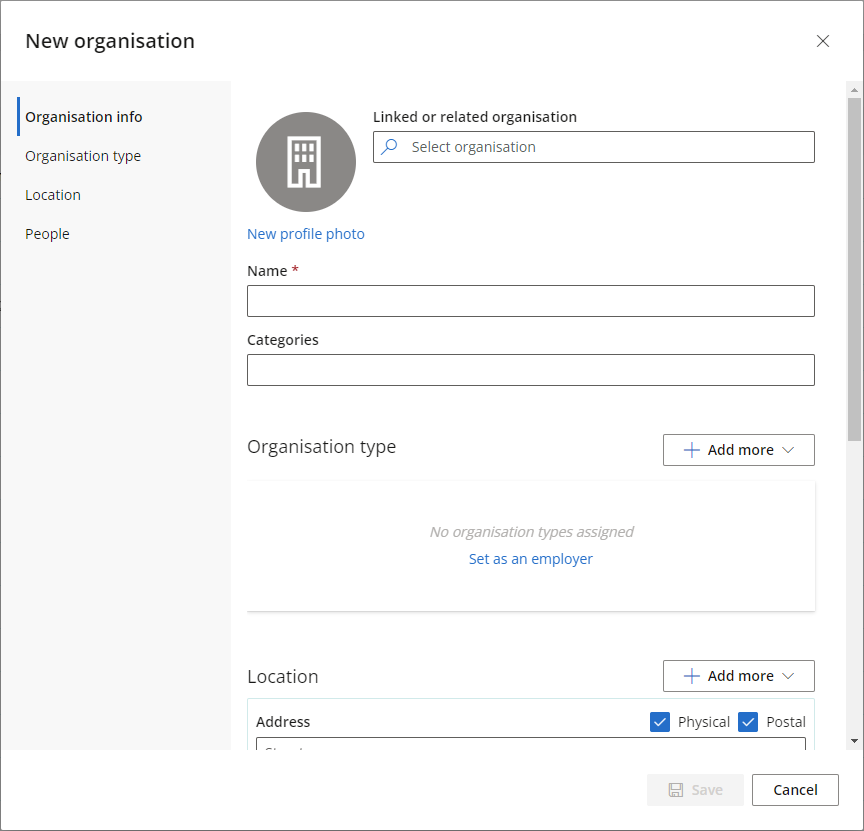Click into the Name input field
This screenshot has width=864, height=831.
(531, 301)
